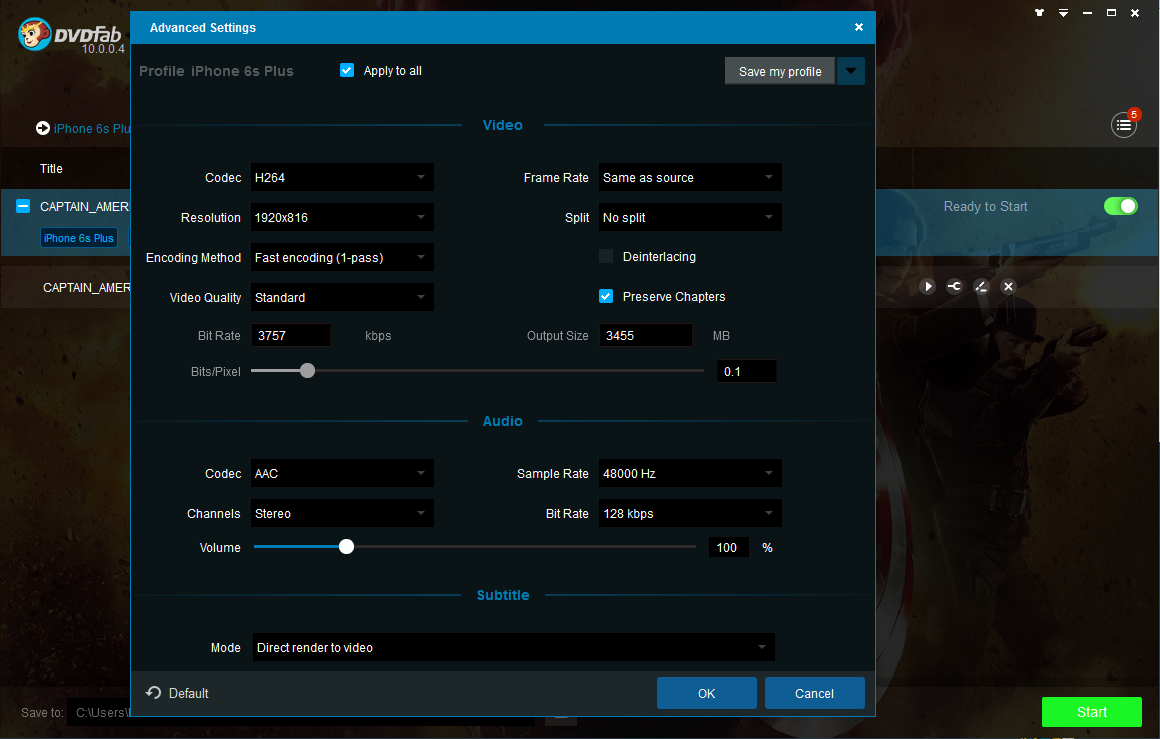This screenshot has height=739, width=1160.
Task: Expand the arrow next to Save my profile
Action: [851, 71]
